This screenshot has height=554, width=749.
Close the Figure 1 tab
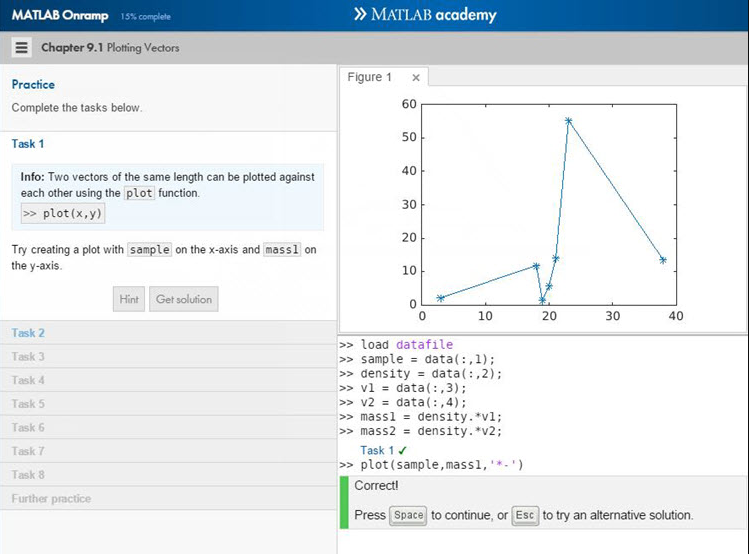click(x=416, y=78)
